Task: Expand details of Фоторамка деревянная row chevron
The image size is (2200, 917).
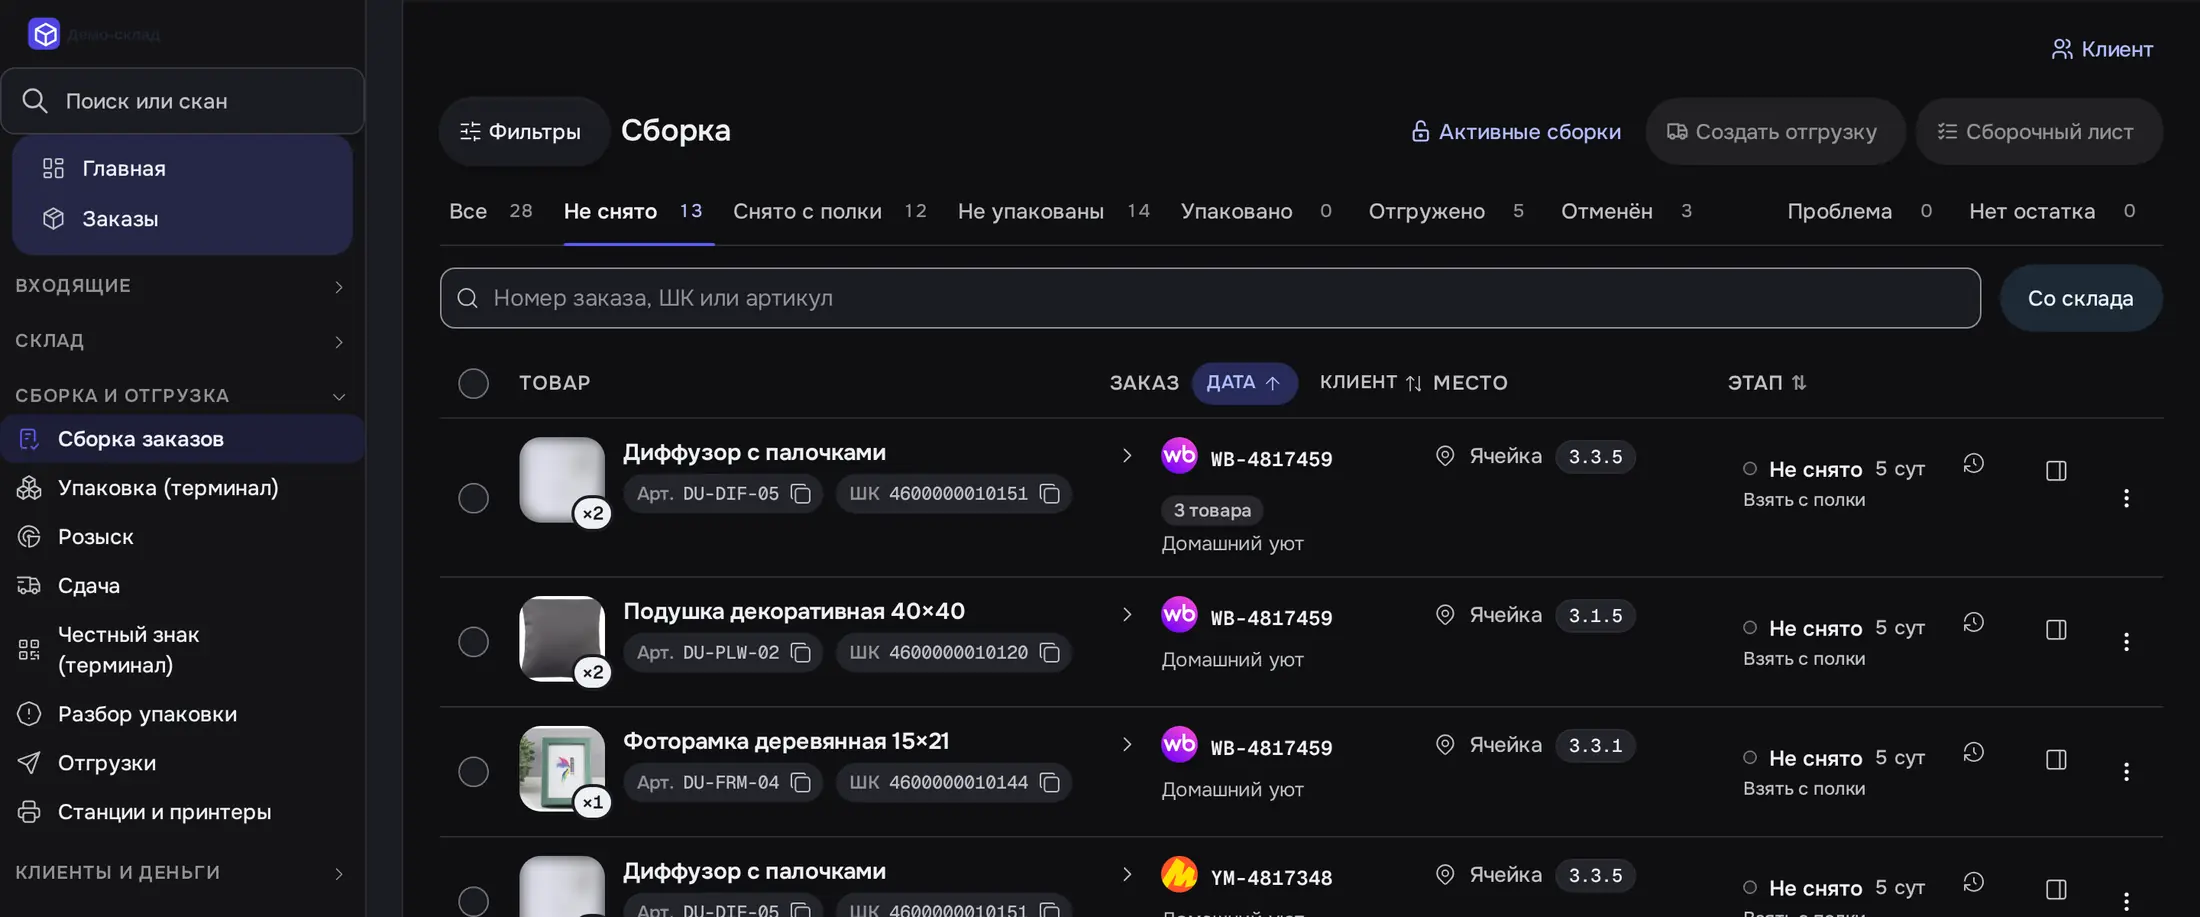Action: pos(1127,745)
